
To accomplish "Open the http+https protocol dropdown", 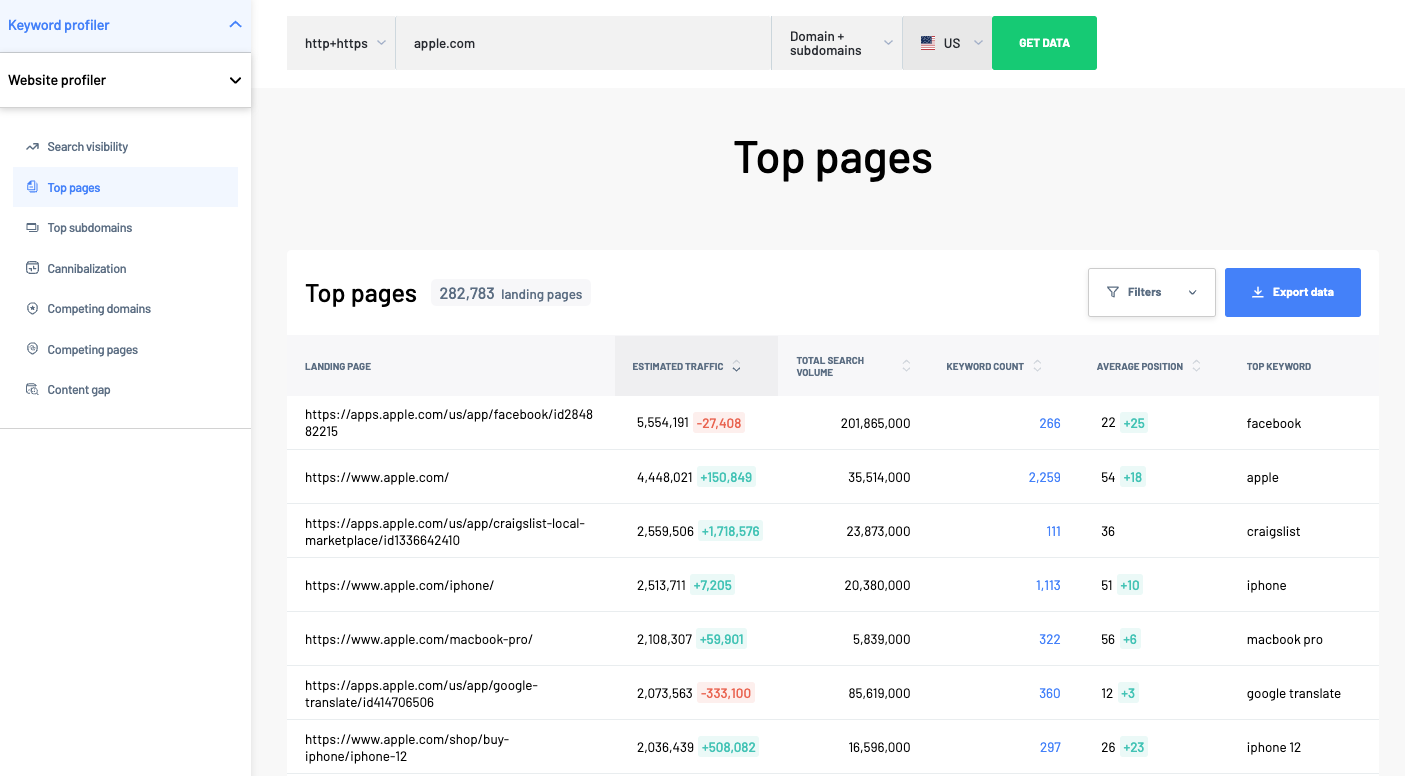I will point(341,42).
